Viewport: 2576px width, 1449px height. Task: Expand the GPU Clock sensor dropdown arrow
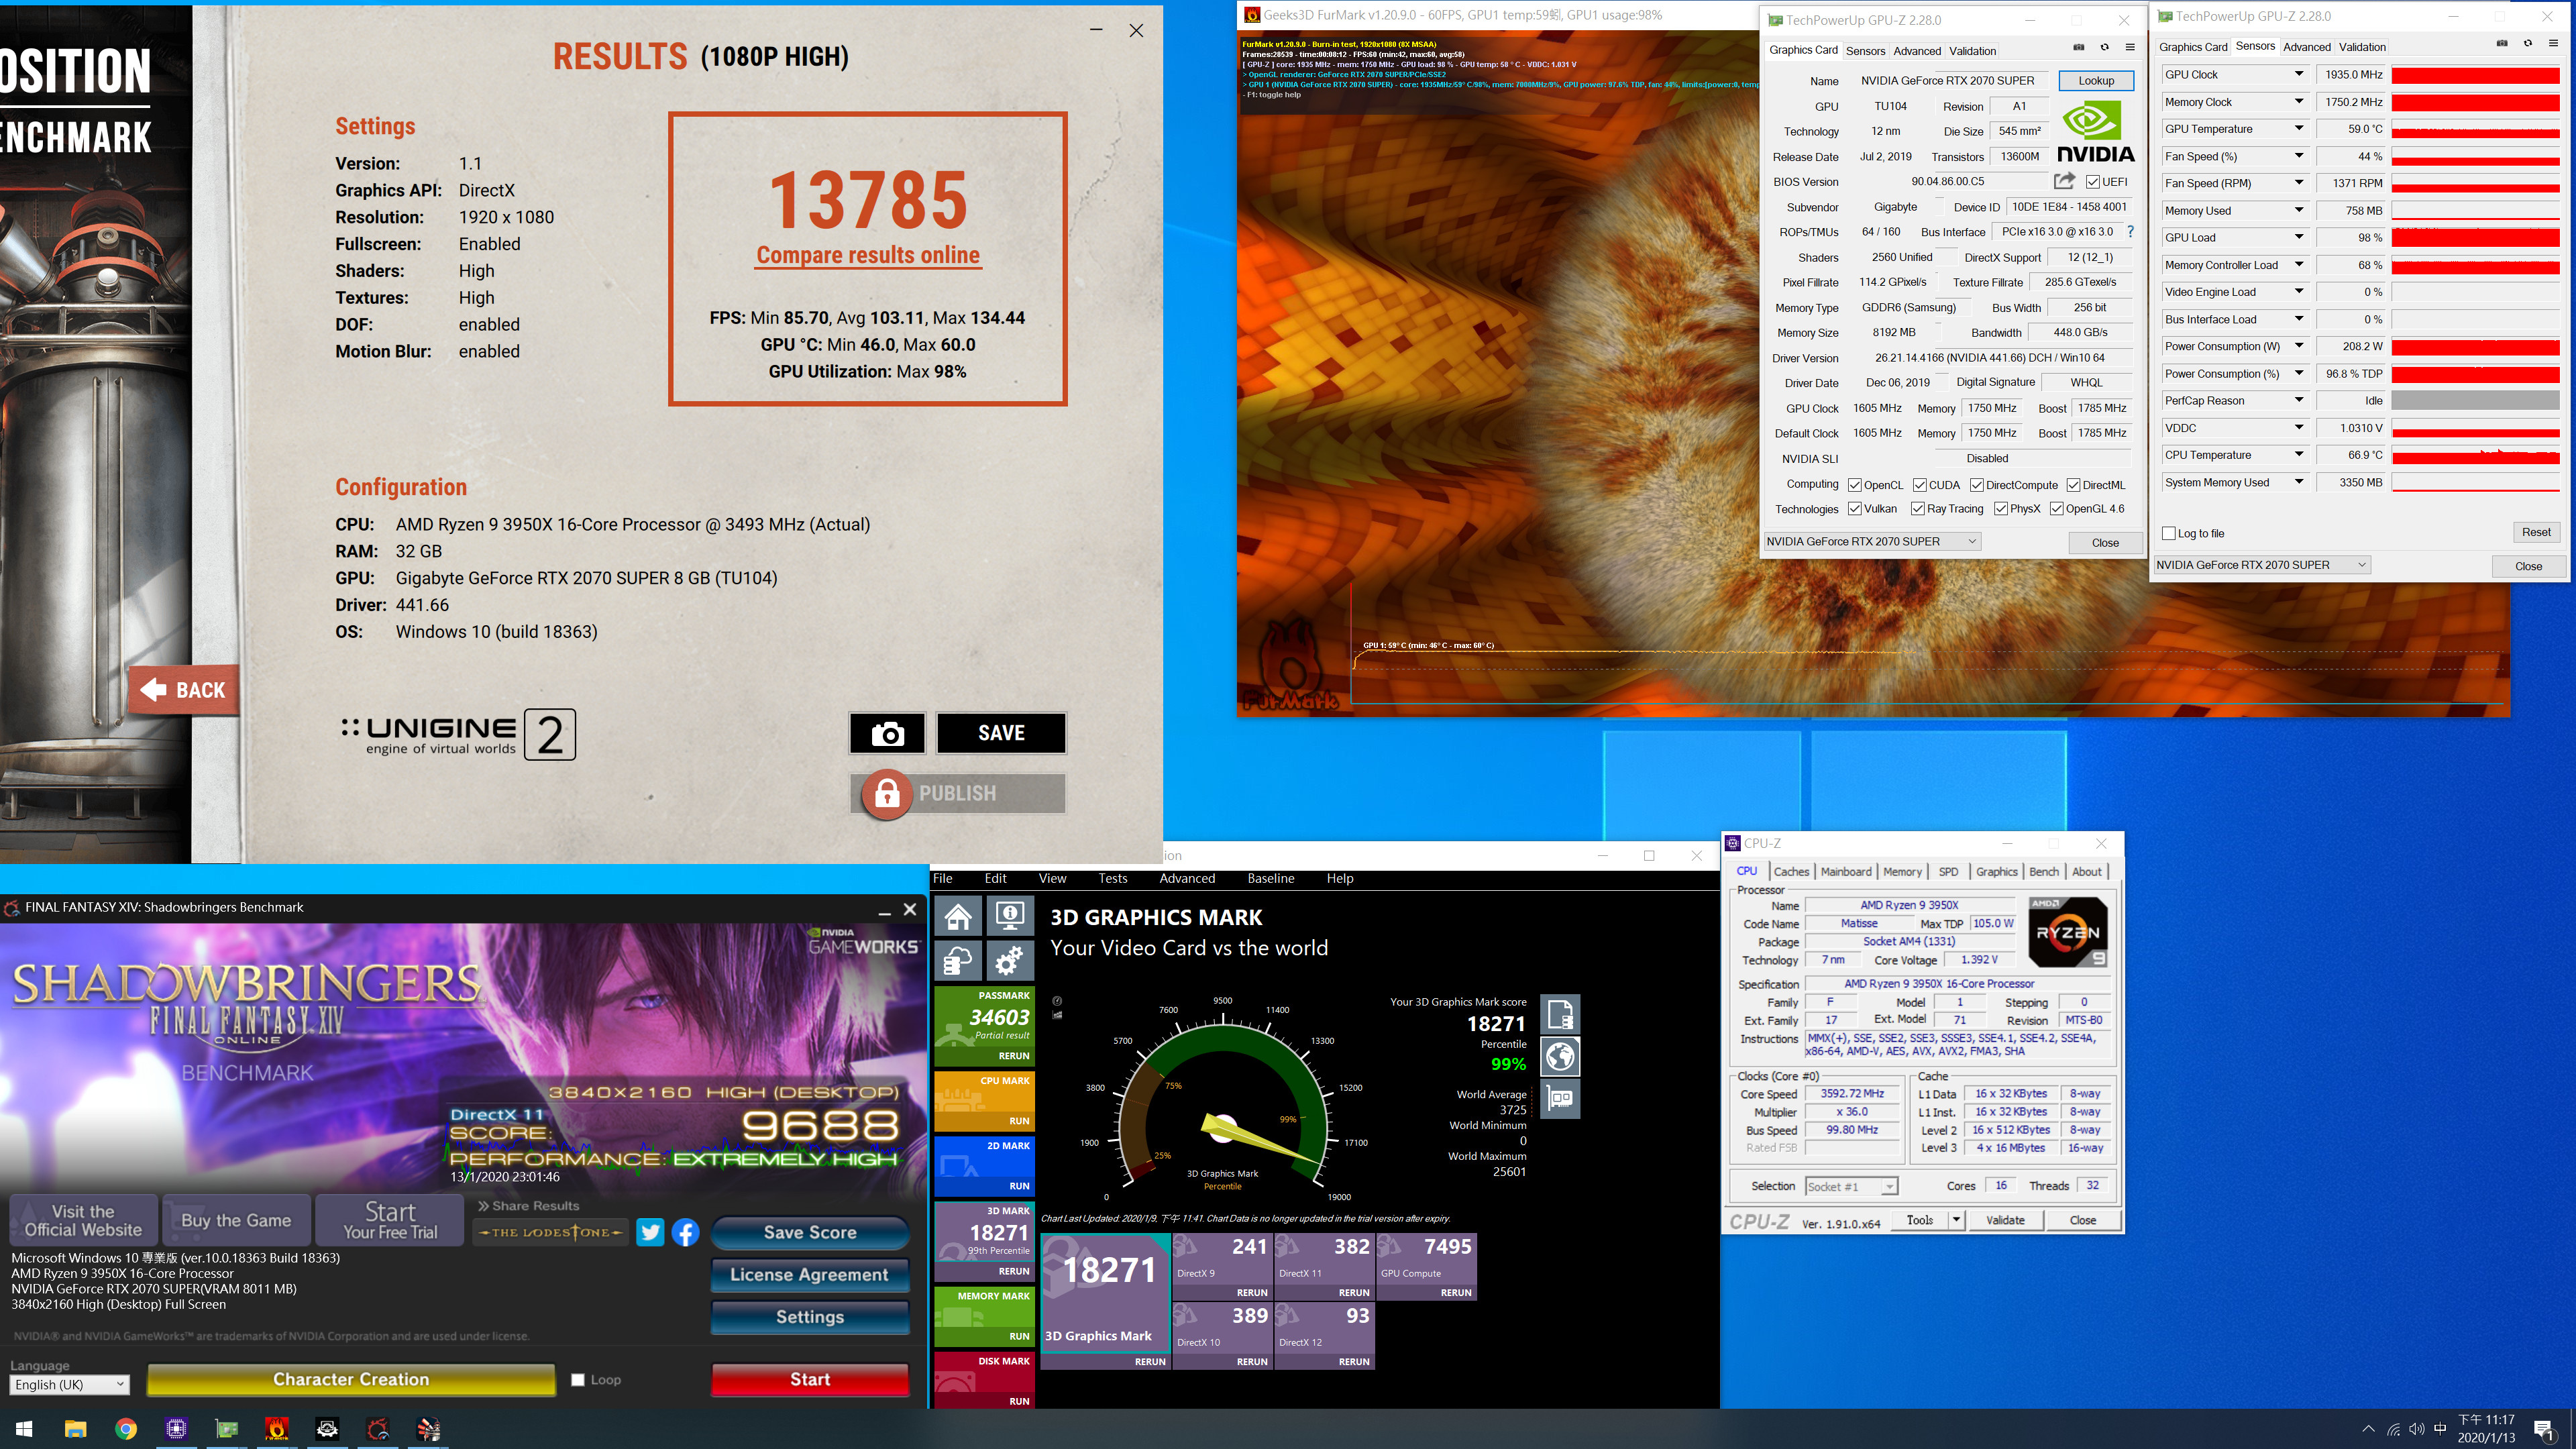(x=2298, y=74)
